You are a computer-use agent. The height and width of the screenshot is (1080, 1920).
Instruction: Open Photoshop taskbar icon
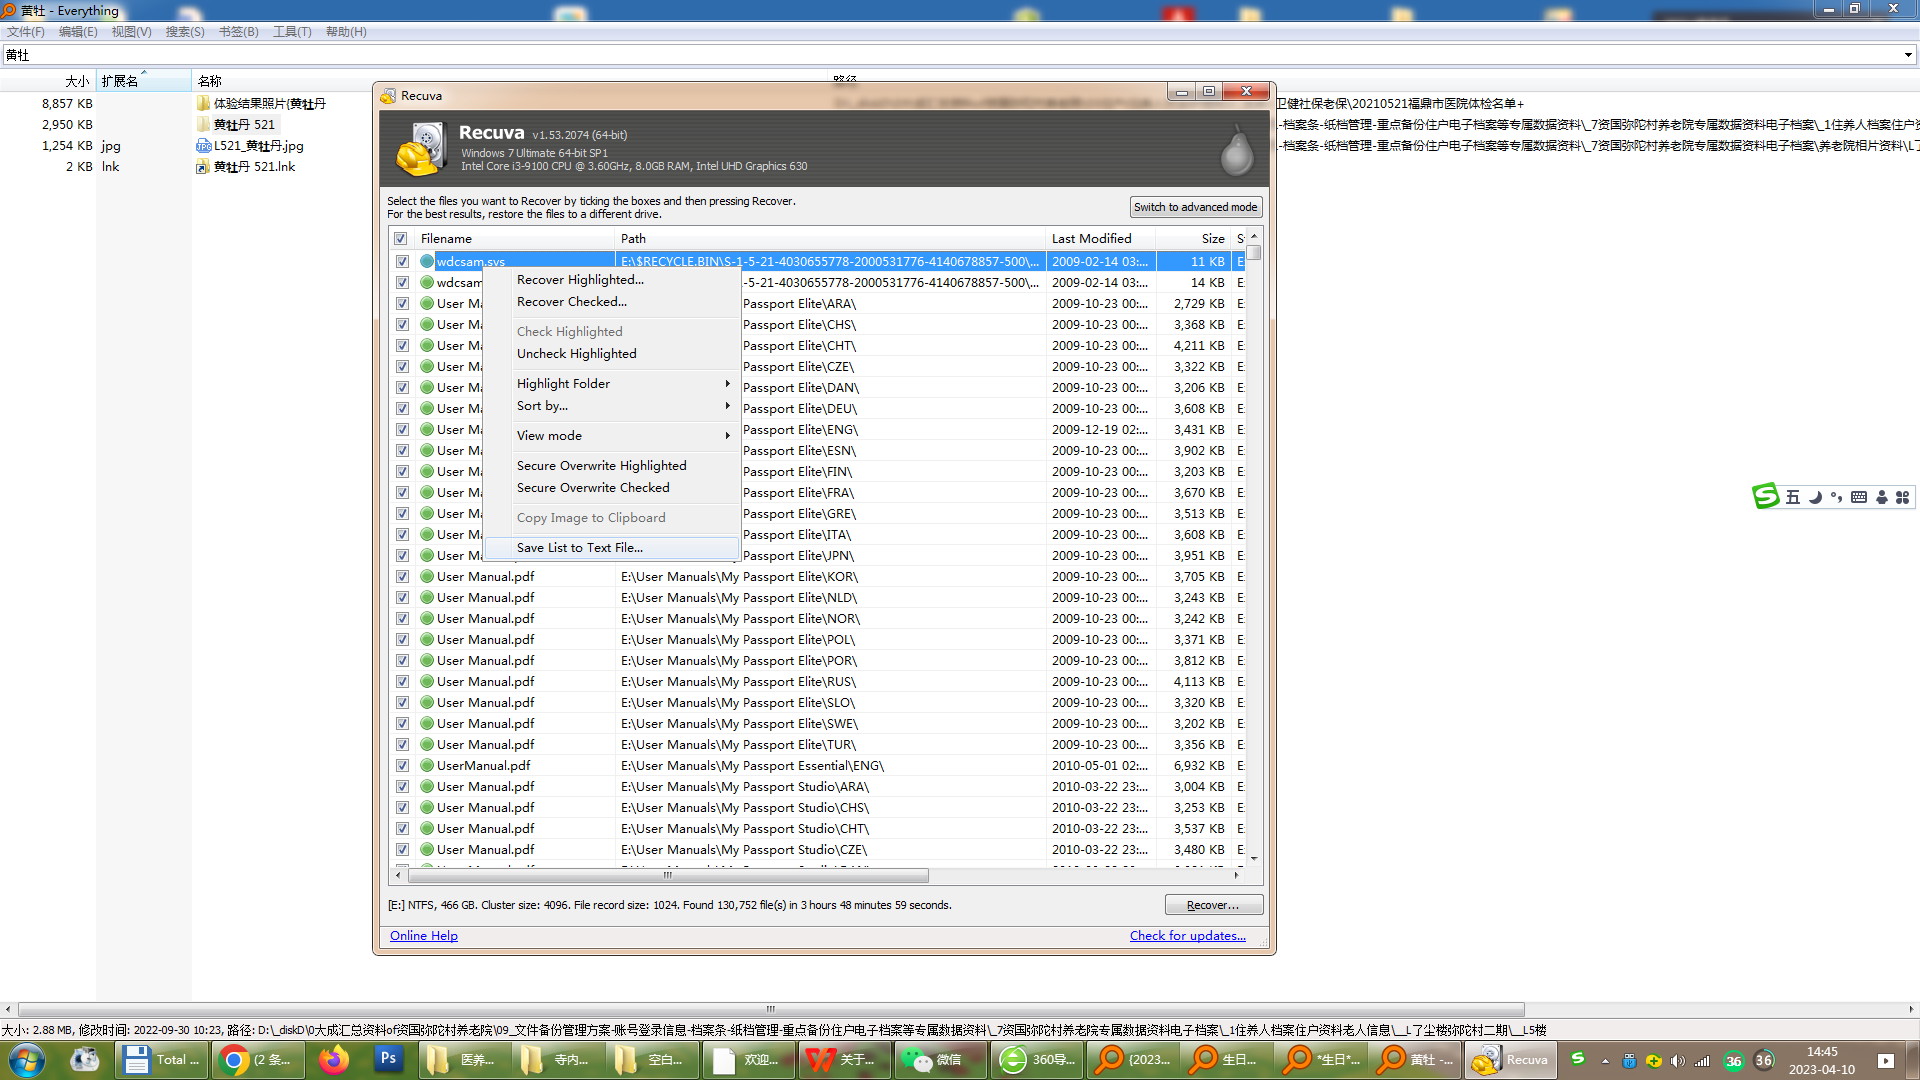pyautogui.click(x=388, y=1060)
